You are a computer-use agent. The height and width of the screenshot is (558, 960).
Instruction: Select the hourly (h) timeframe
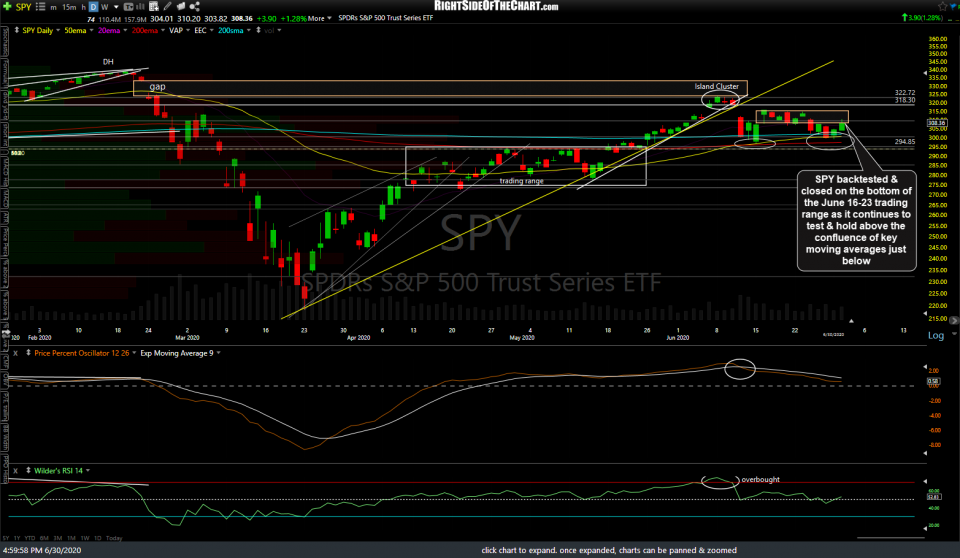(x=83, y=7)
